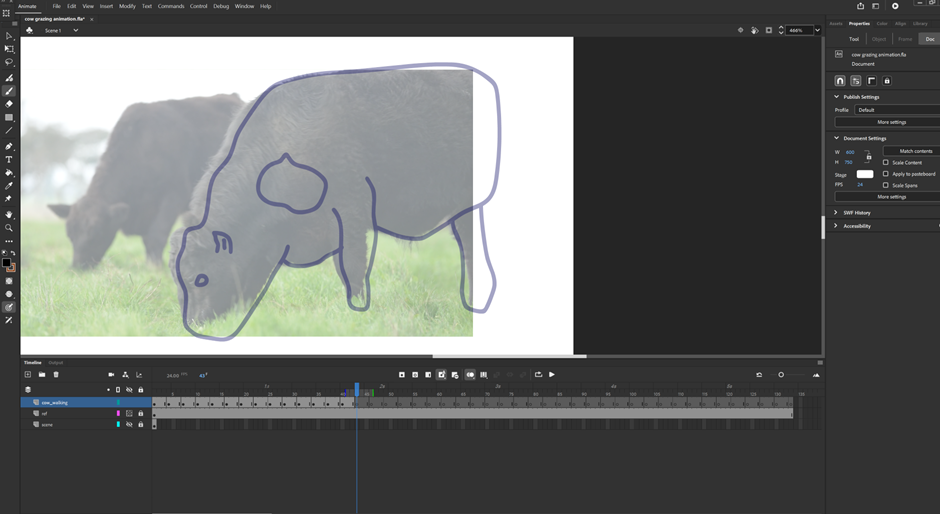Expand the SWF History section
The width and height of the screenshot is (940, 514).
[836, 213]
